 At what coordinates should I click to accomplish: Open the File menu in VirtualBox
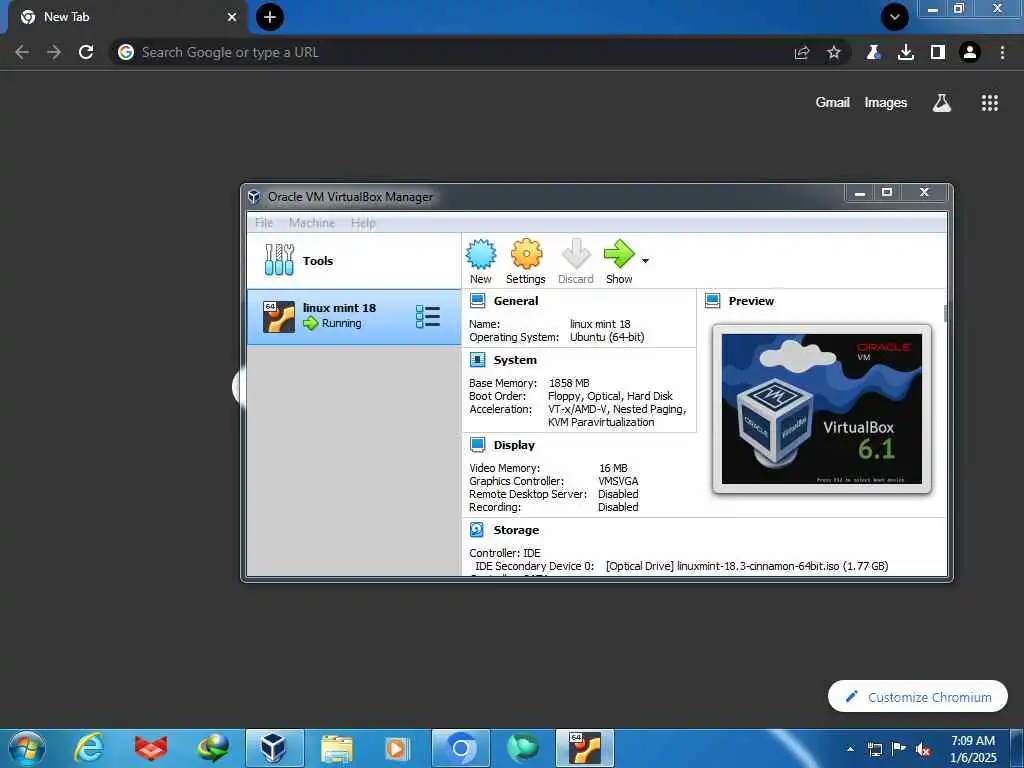[x=264, y=223]
